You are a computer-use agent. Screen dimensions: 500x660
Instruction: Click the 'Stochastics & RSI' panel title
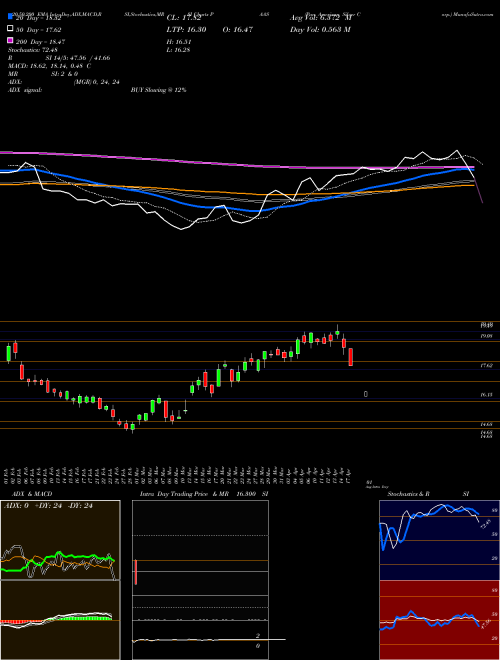tap(428, 494)
